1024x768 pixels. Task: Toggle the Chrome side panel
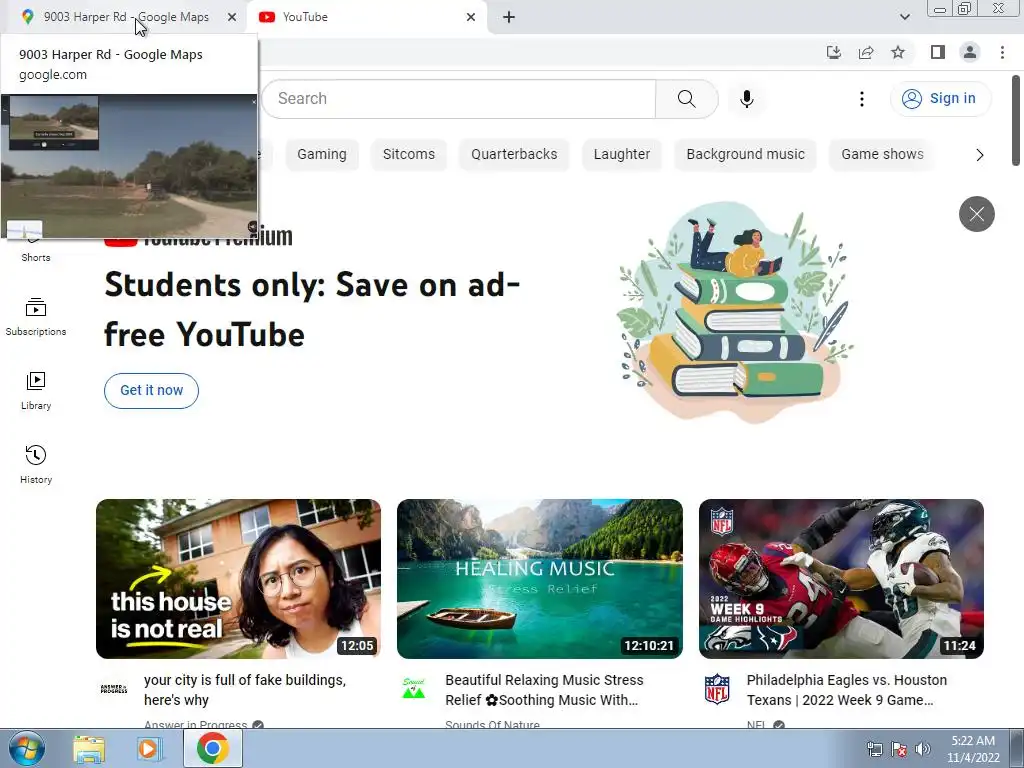coord(938,52)
